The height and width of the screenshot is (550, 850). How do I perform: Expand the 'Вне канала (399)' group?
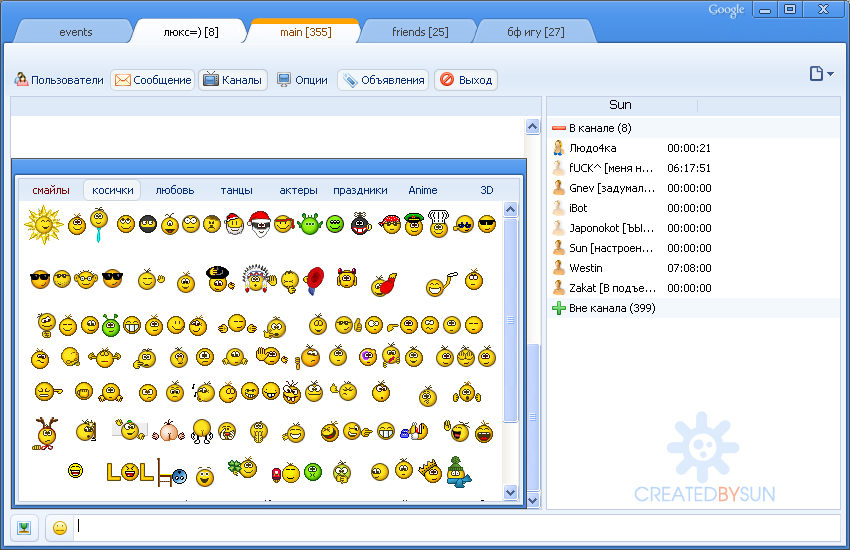click(x=559, y=308)
